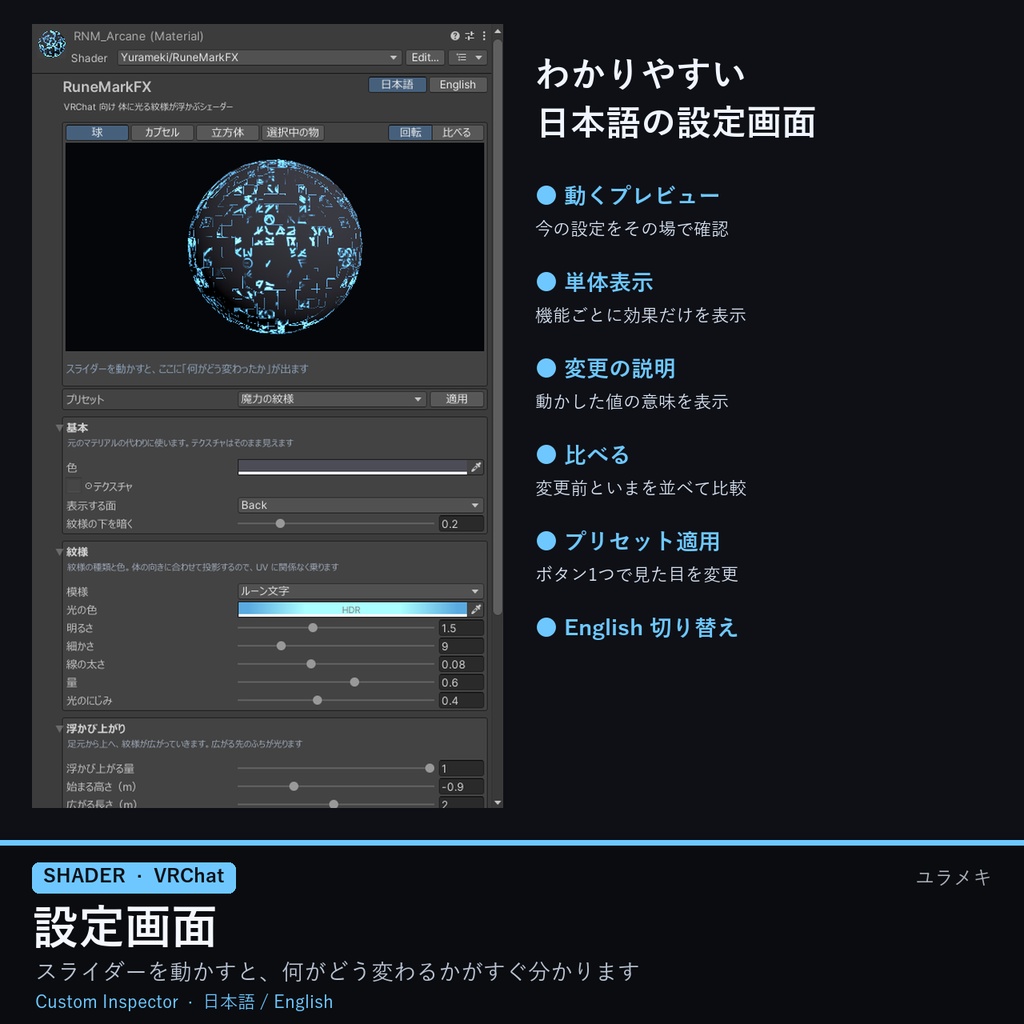
Task: Click the English 切り替え feature heading
Action: point(651,627)
